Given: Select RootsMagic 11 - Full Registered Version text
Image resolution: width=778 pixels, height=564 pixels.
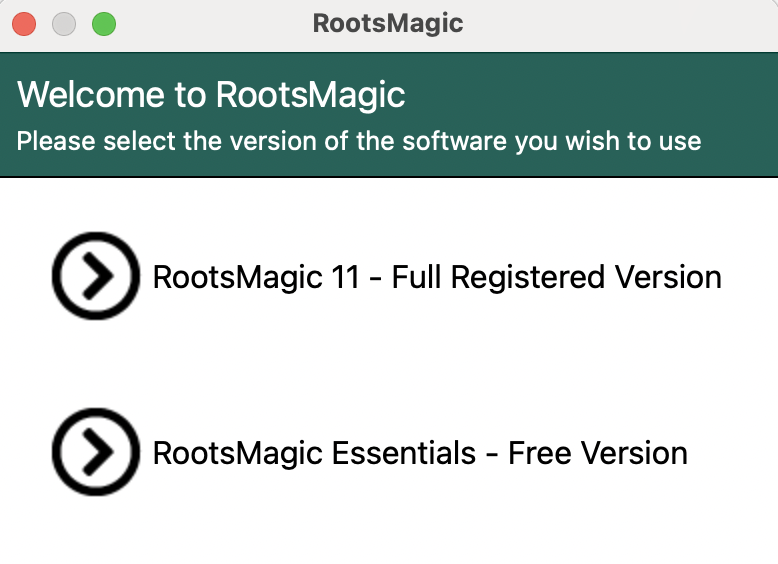Looking at the screenshot, I should coord(437,277).
